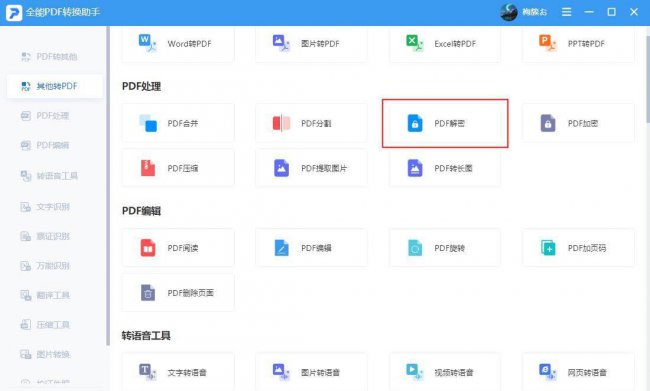Open the hamburger menu in title bar

point(566,12)
